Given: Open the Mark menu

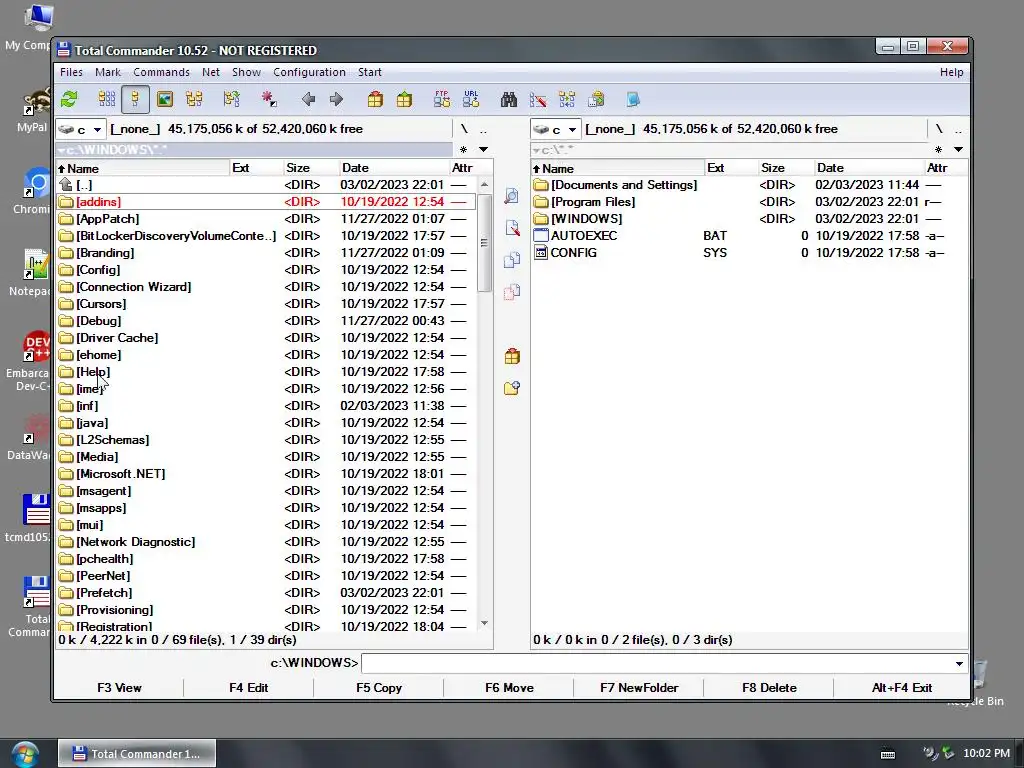Looking at the screenshot, I should pos(108,72).
